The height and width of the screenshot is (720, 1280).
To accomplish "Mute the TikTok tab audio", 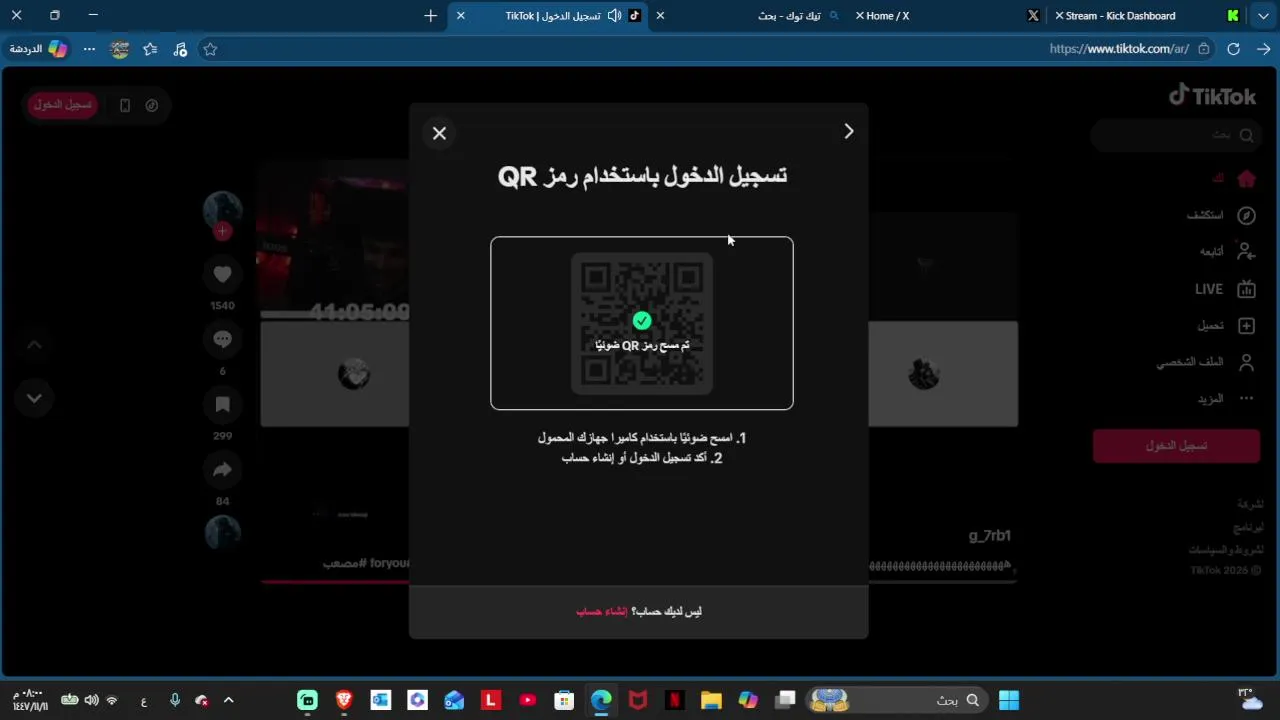I will click(614, 16).
